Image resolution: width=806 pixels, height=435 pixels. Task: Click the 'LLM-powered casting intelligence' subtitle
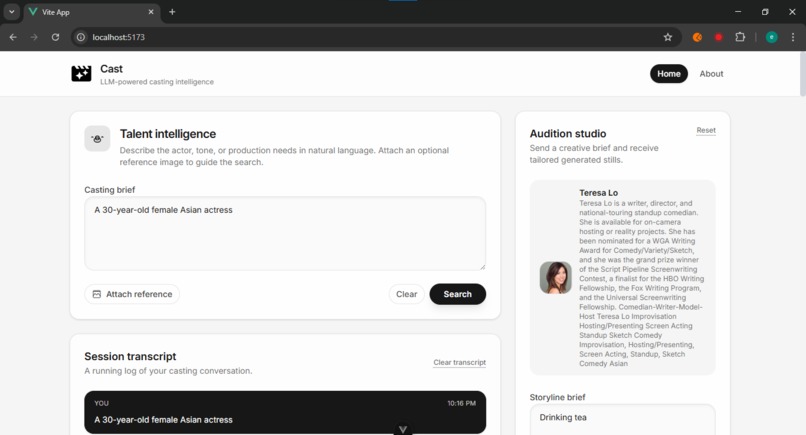157,82
